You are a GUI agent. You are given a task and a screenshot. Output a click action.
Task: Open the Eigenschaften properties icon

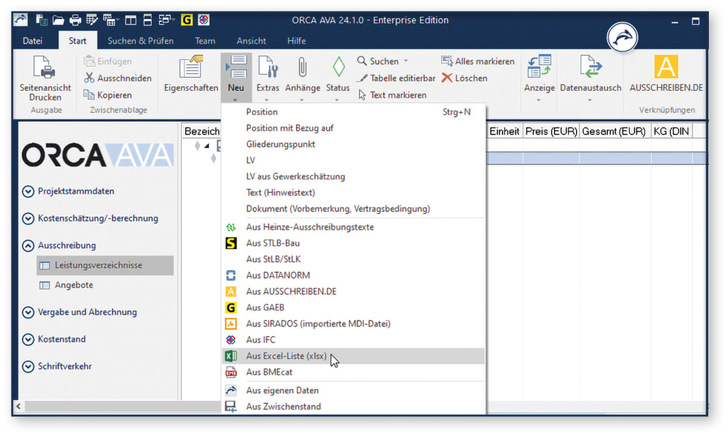click(191, 68)
